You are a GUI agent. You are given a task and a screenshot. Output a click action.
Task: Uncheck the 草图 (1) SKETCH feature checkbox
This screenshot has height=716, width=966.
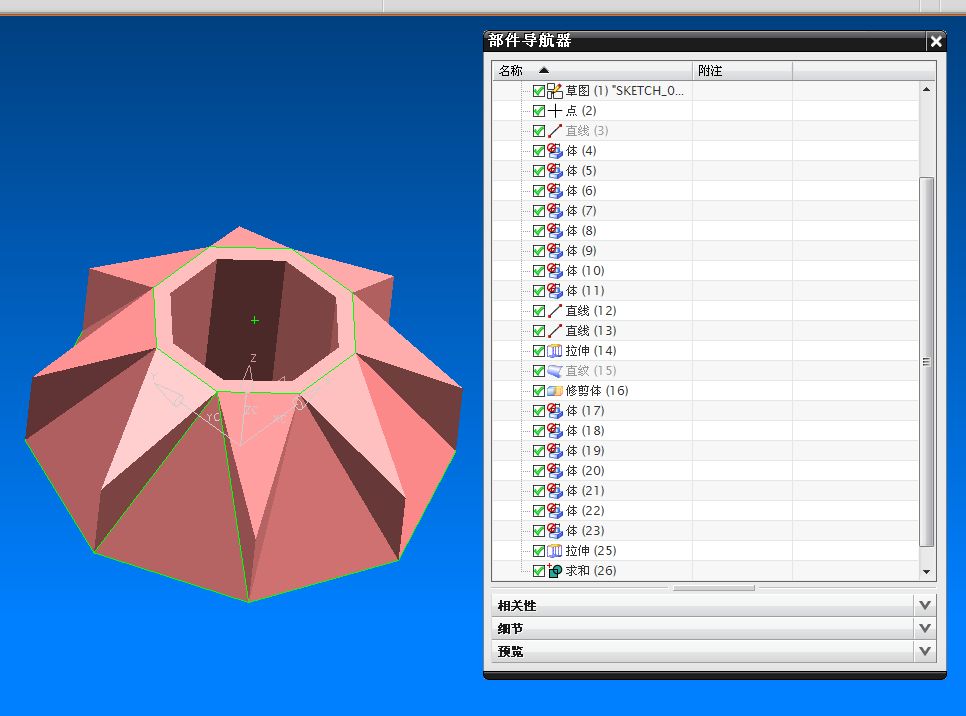538,91
